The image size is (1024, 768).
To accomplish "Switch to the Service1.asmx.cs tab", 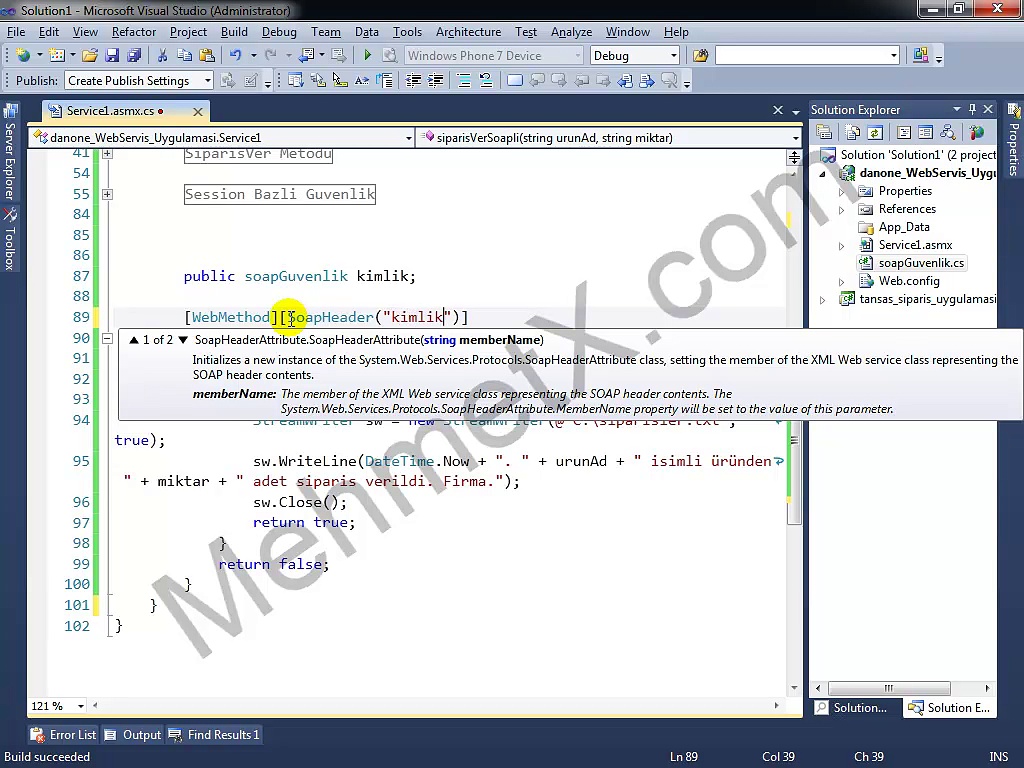I will pyautogui.click(x=110, y=111).
